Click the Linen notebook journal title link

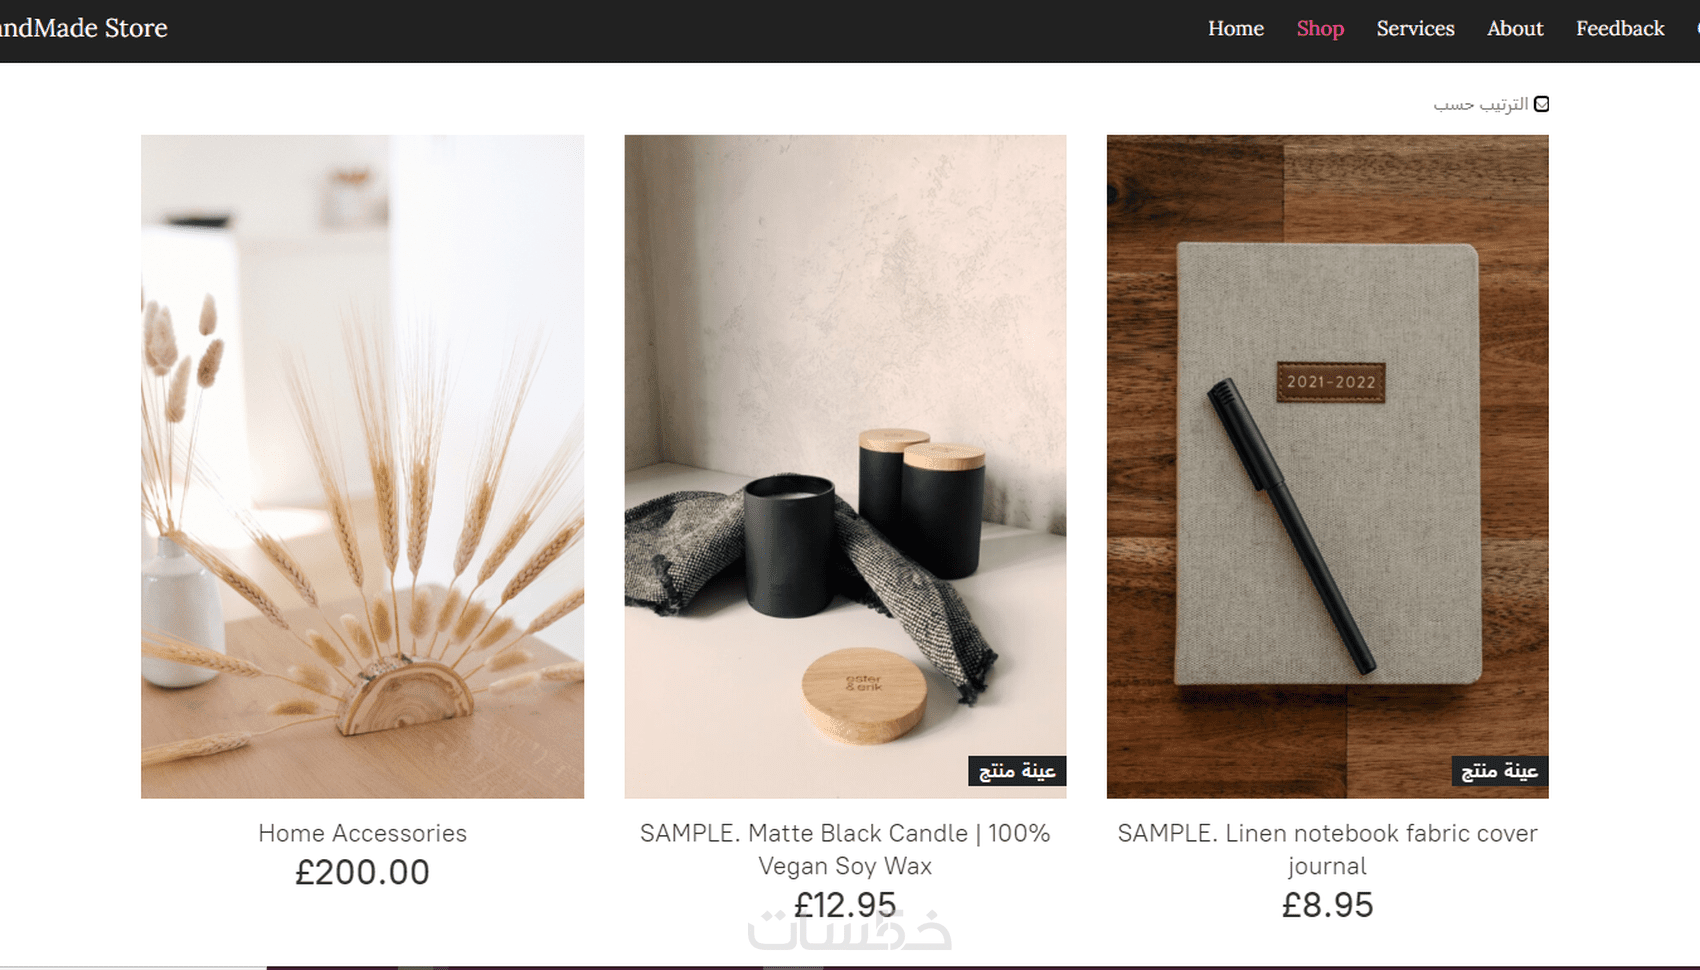coord(1327,849)
